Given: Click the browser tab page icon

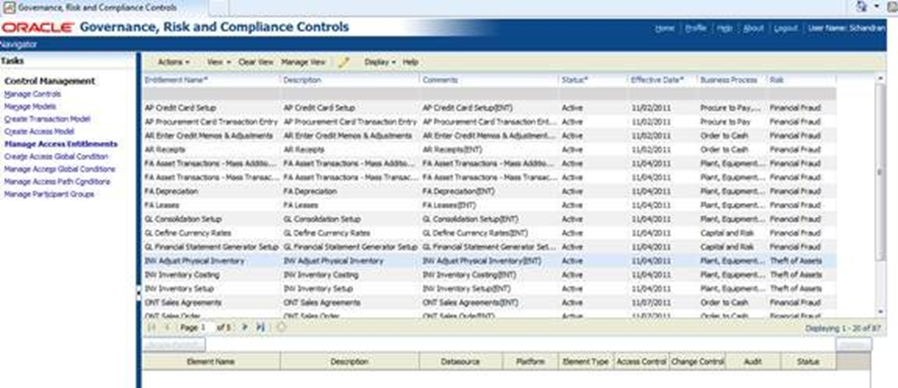Looking at the screenshot, I should point(9,7).
